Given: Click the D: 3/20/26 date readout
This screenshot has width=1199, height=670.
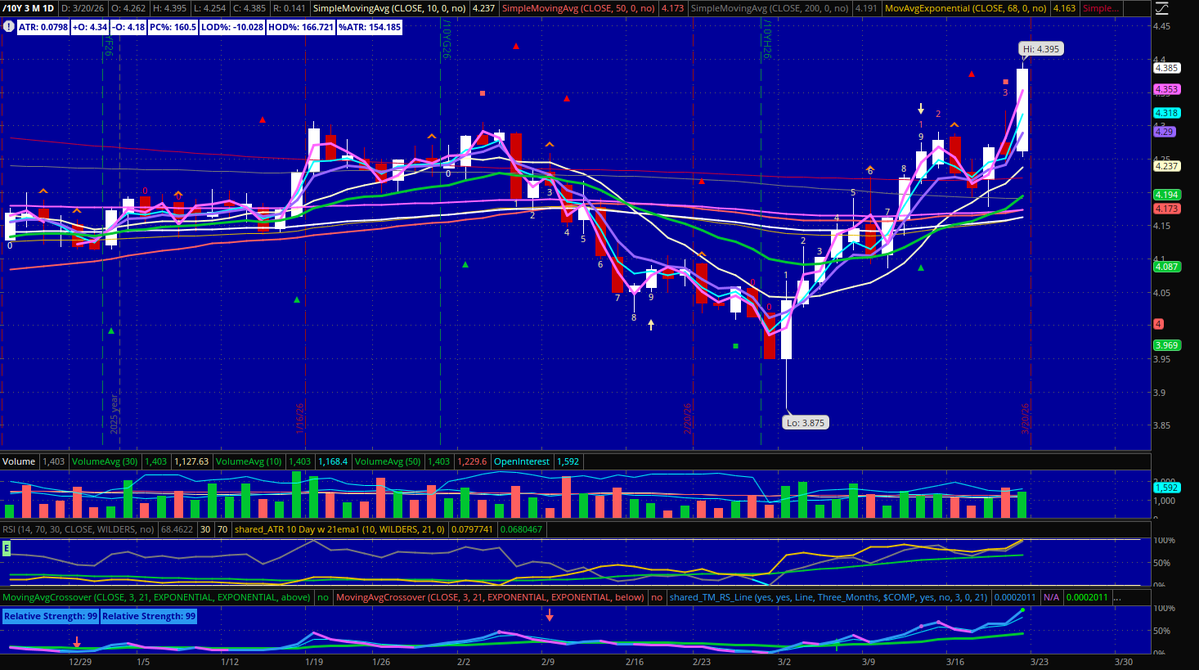Looking at the screenshot, I should click(x=83, y=8).
